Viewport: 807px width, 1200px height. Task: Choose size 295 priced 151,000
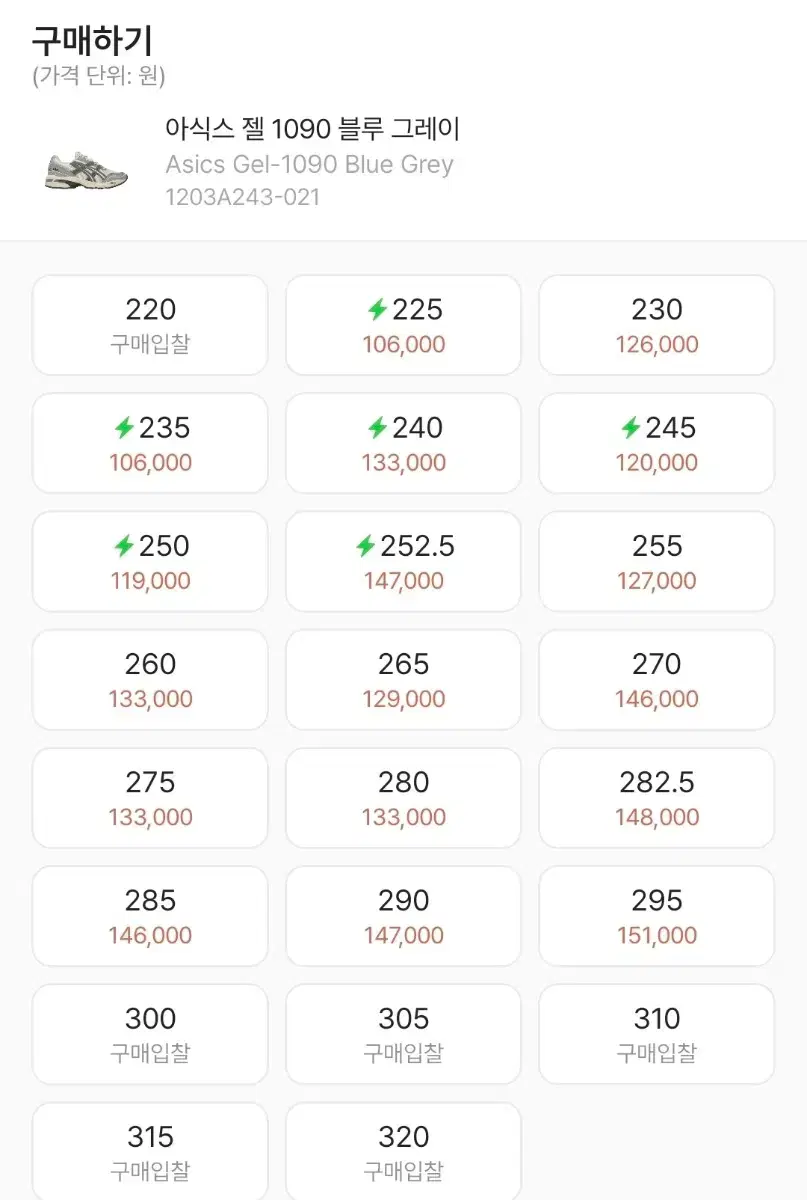[x=657, y=915]
